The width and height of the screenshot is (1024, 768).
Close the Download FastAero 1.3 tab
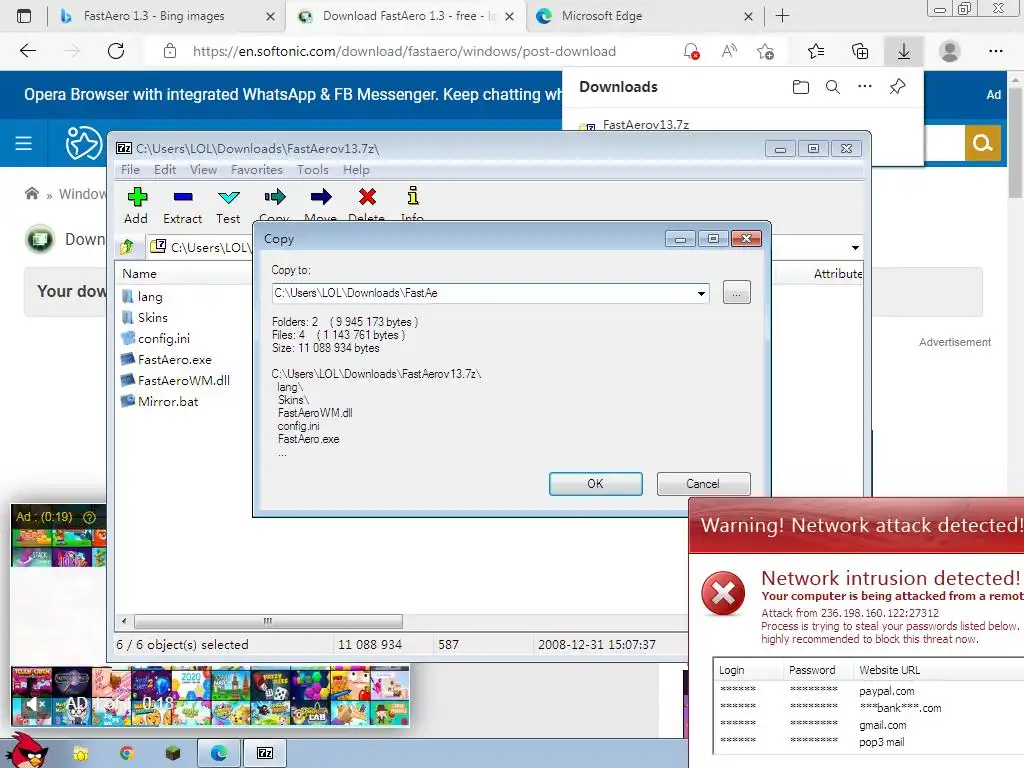(x=509, y=16)
